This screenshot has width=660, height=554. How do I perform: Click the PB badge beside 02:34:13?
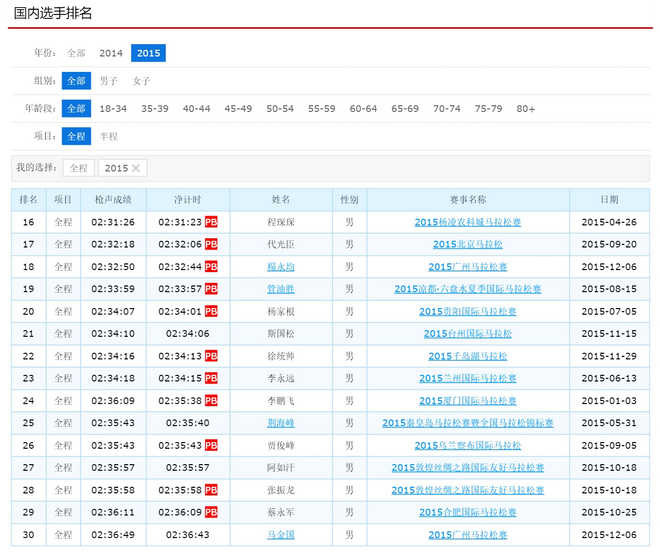pos(211,356)
